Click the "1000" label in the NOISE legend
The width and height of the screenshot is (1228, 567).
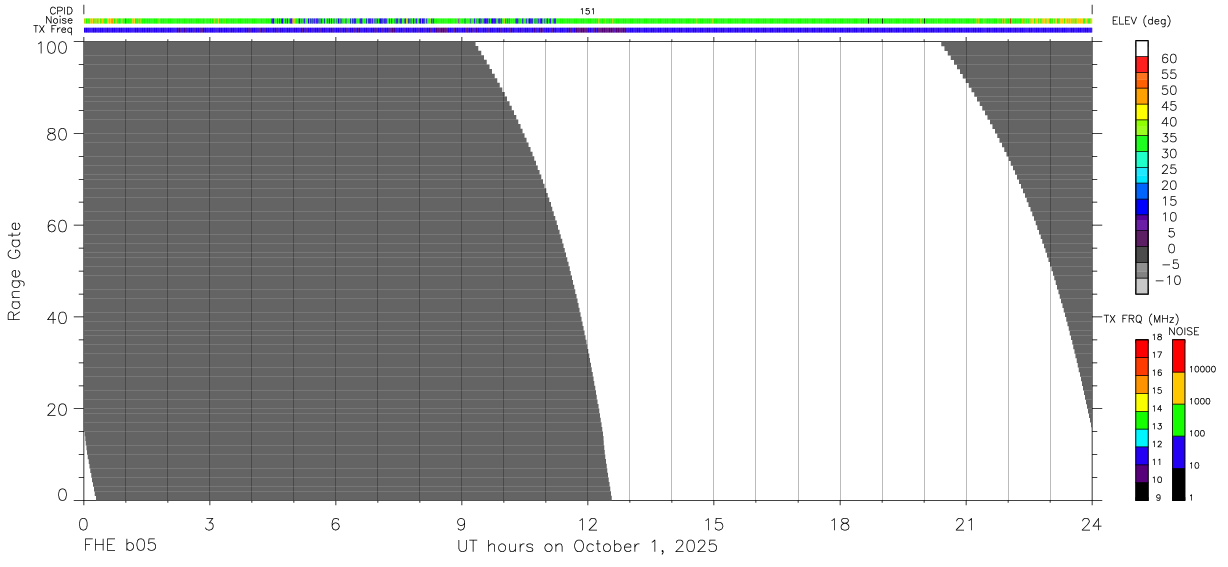click(x=1200, y=401)
